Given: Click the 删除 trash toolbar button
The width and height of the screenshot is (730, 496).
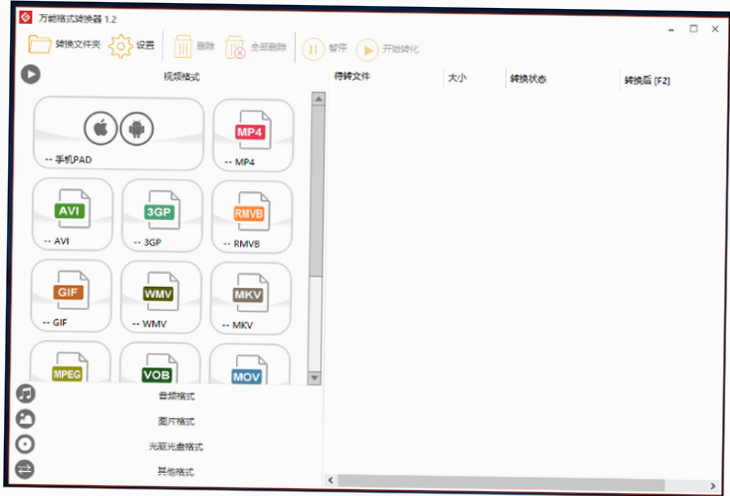Looking at the screenshot, I should [194, 46].
